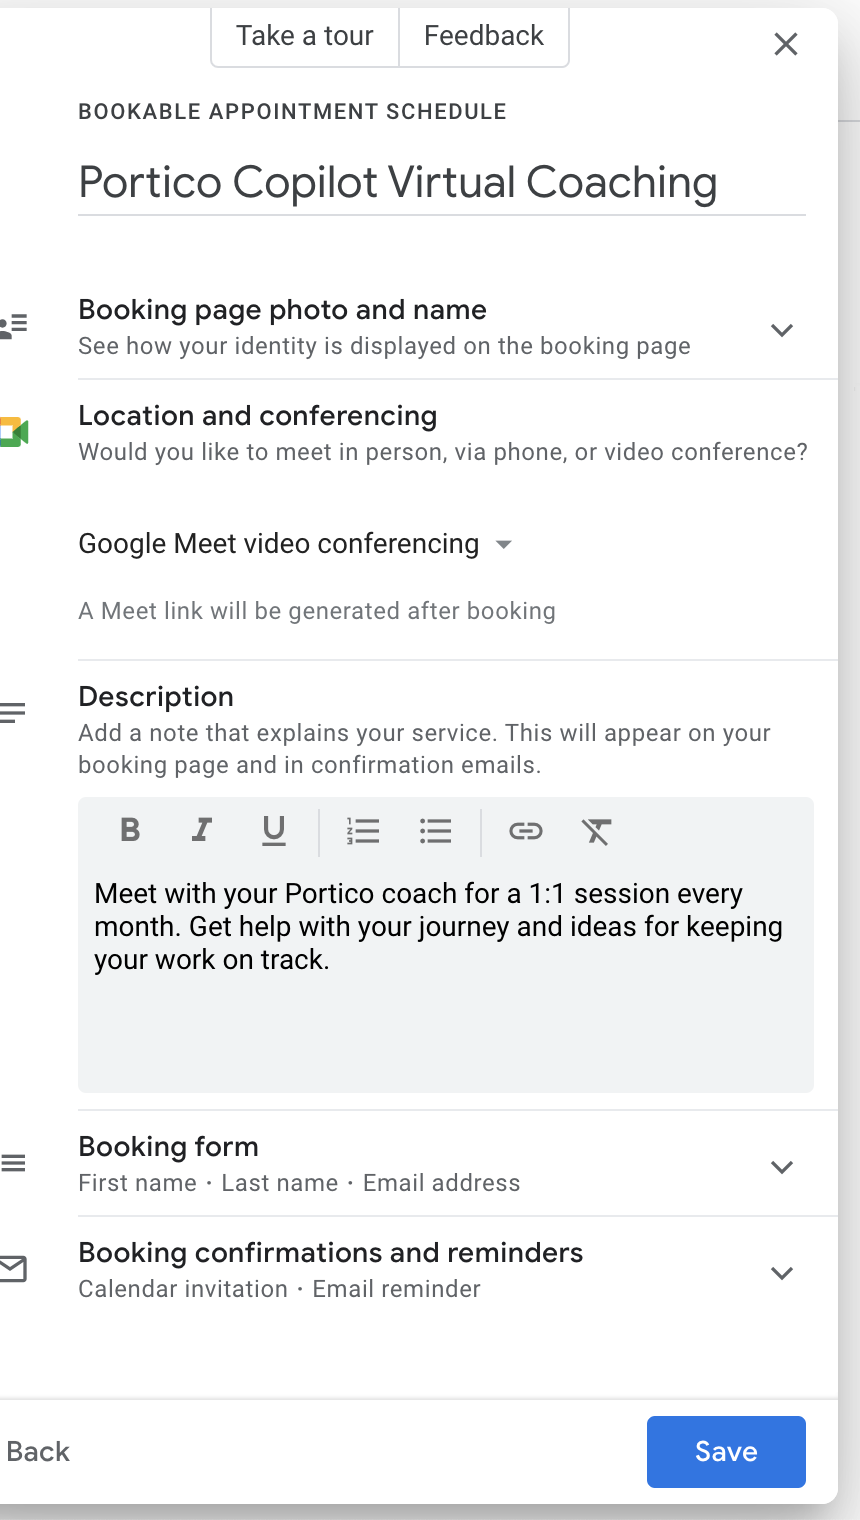Open the Feedback button
This screenshot has width=860, height=1520.
(484, 36)
